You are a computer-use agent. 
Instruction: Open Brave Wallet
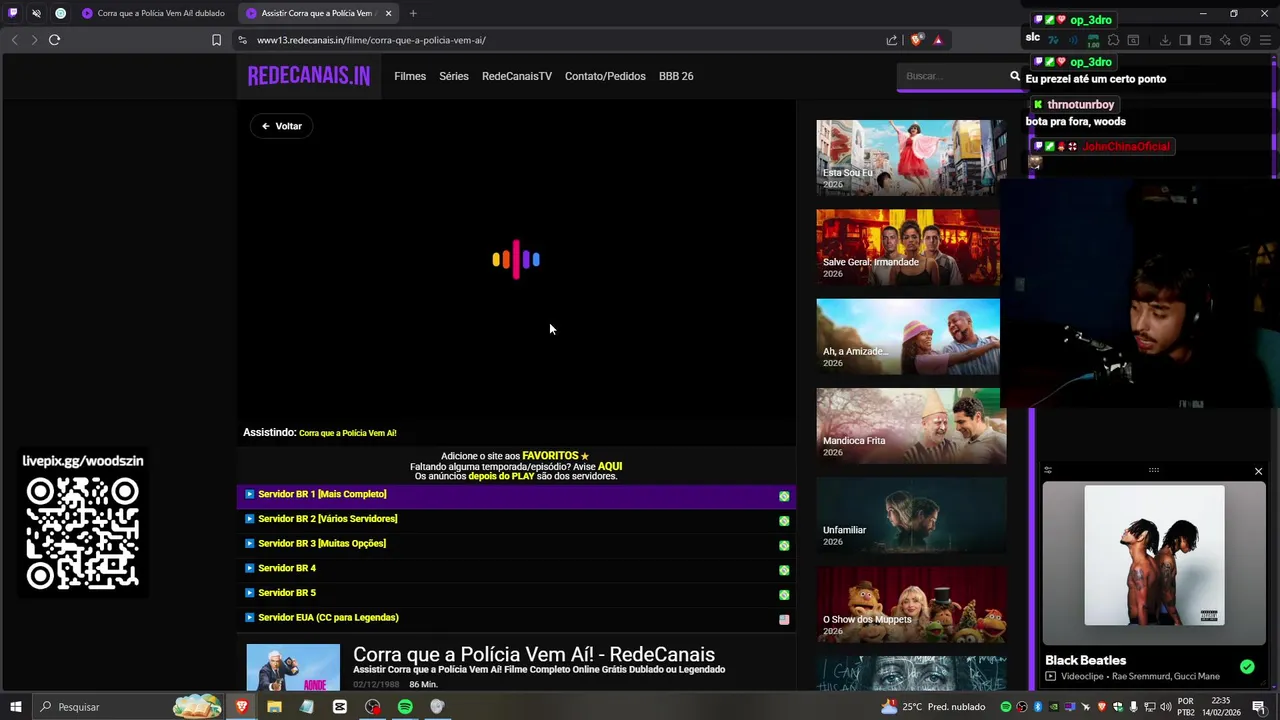click(x=1205, y=40)
